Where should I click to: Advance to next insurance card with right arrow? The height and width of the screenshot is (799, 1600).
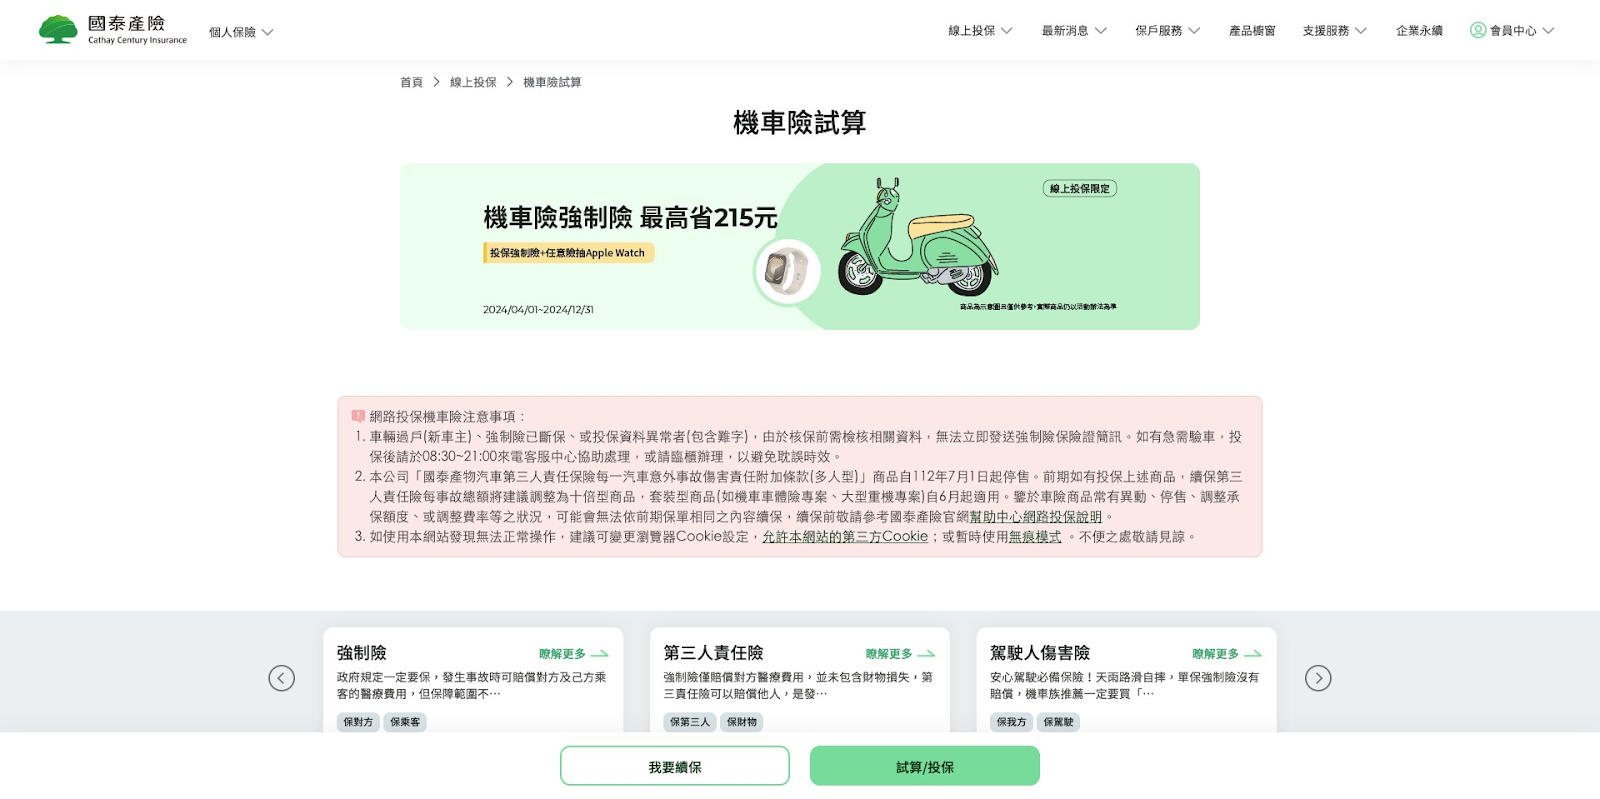pyautogui.click(x=1318, y=678)
